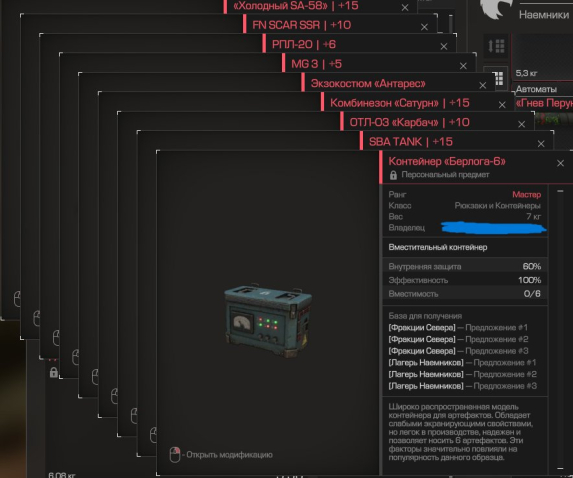Select the Автоматы category label
573x478 pixels.
click(536, 89)
